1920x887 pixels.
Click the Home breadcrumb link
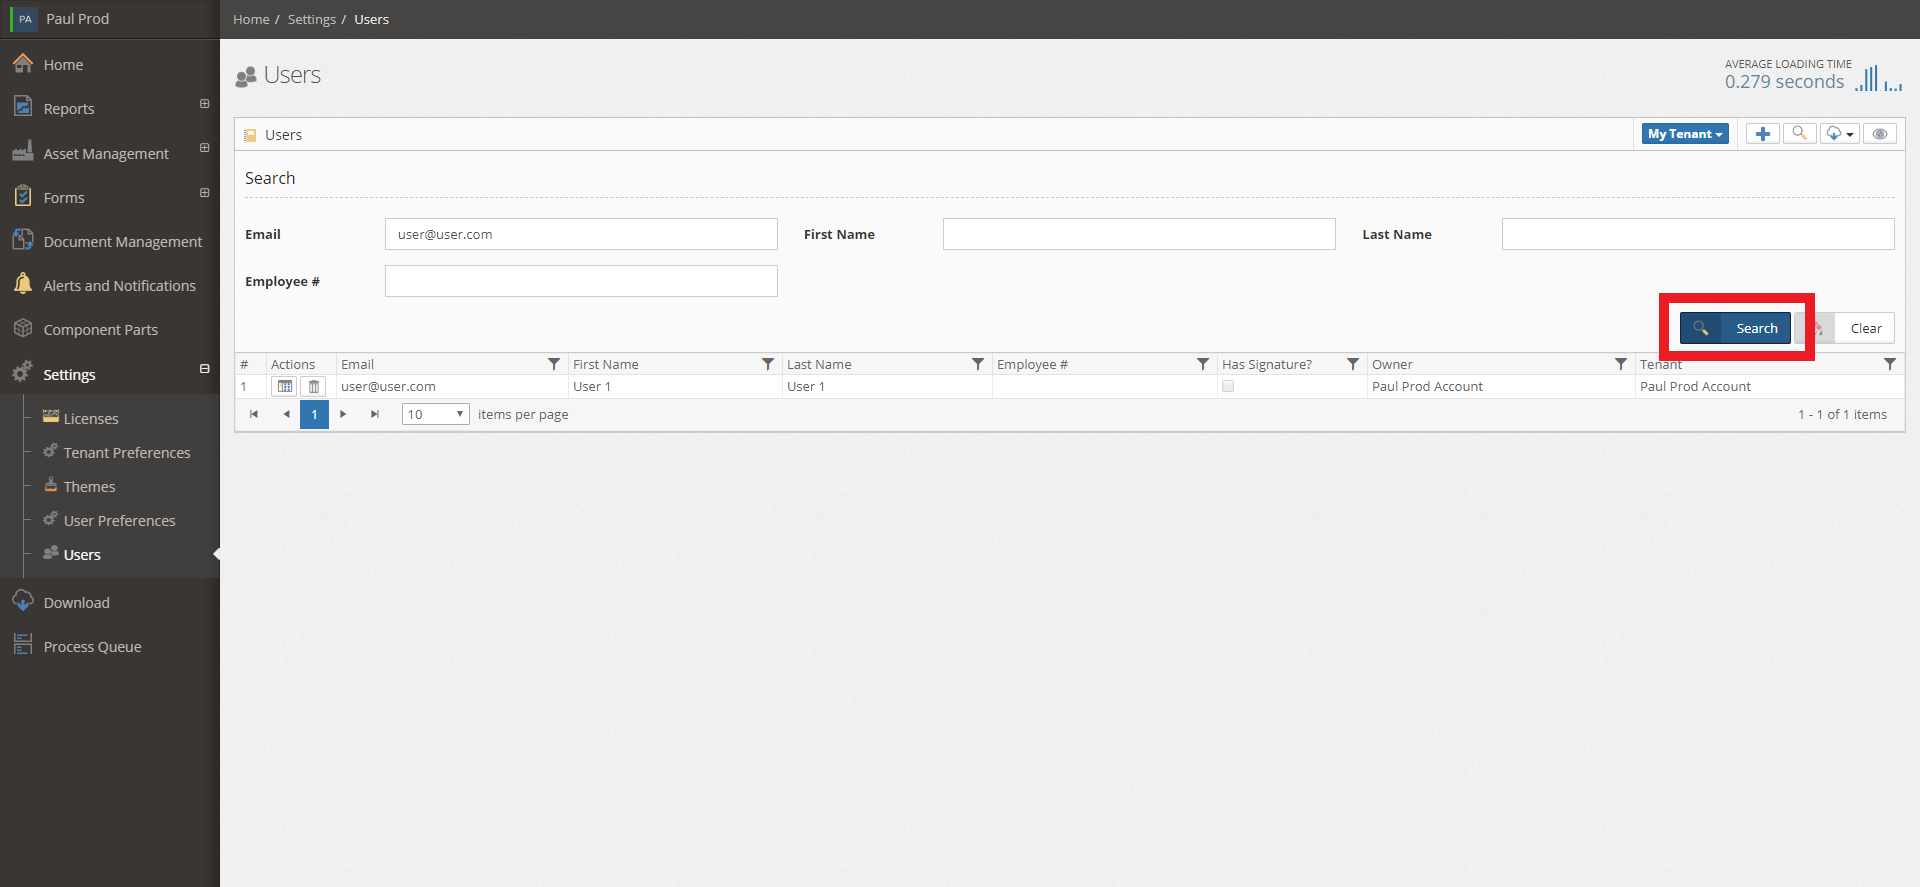[x=251, y=20]
